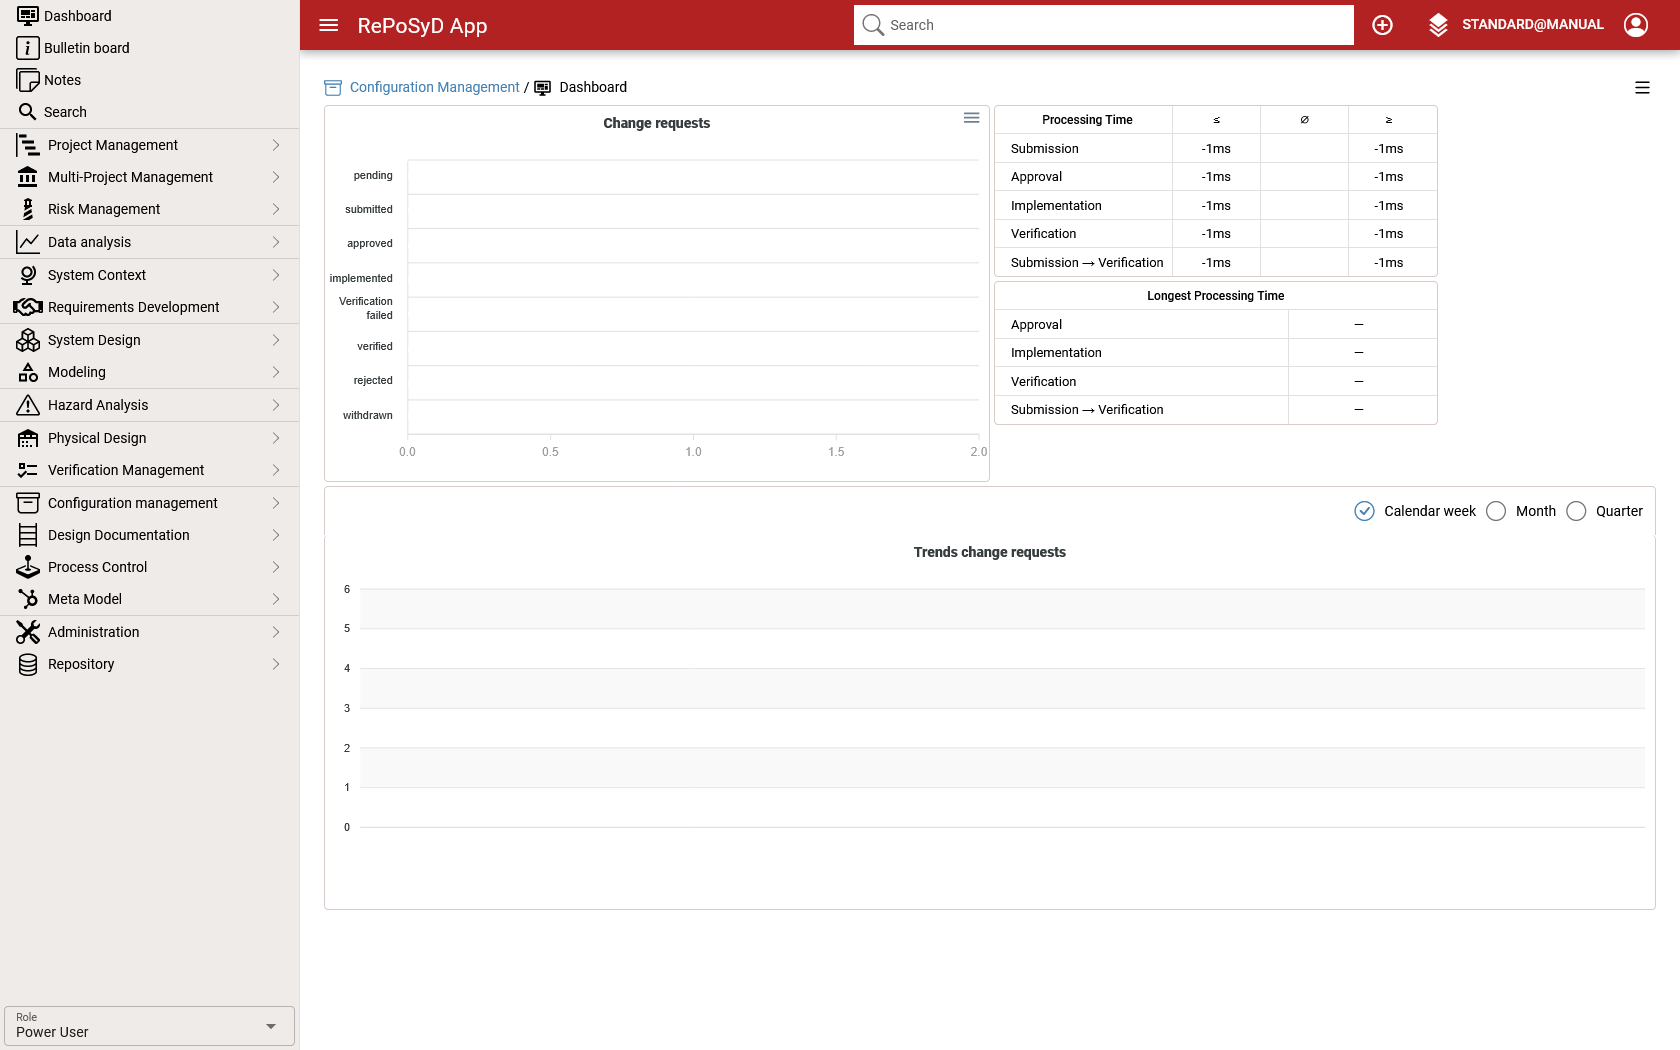This screenshot has width=1680, height=1050.
Task: Click the Modeling shapes icon
Action: 28,372
